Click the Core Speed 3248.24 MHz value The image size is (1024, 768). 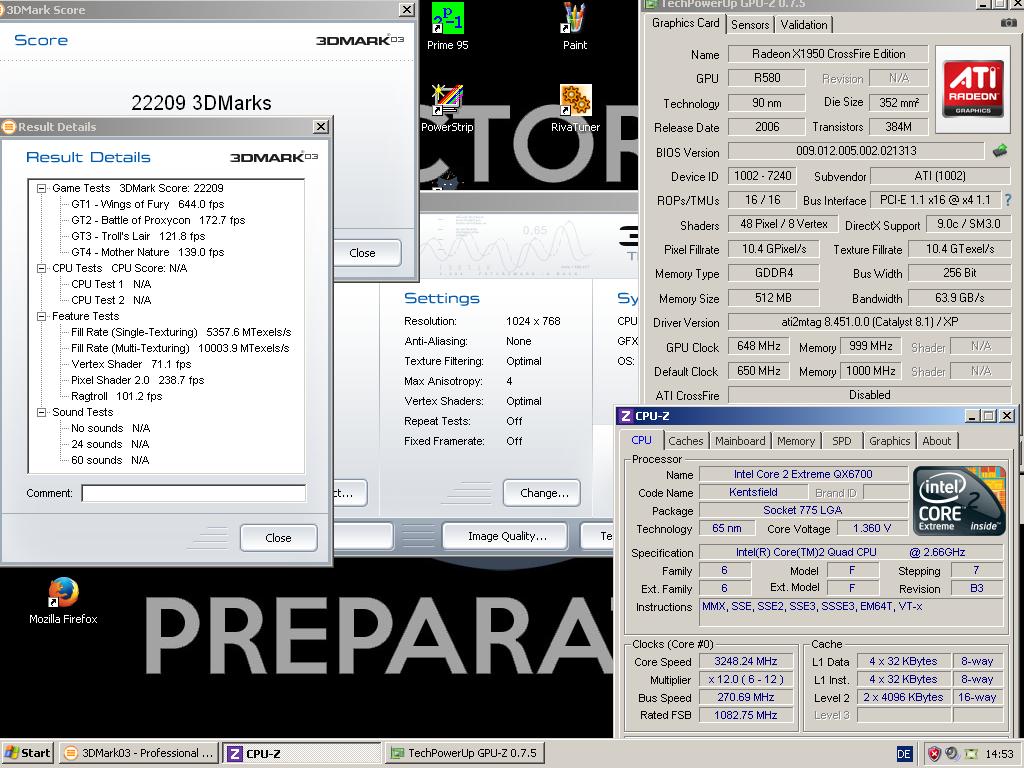click(746, 662)
